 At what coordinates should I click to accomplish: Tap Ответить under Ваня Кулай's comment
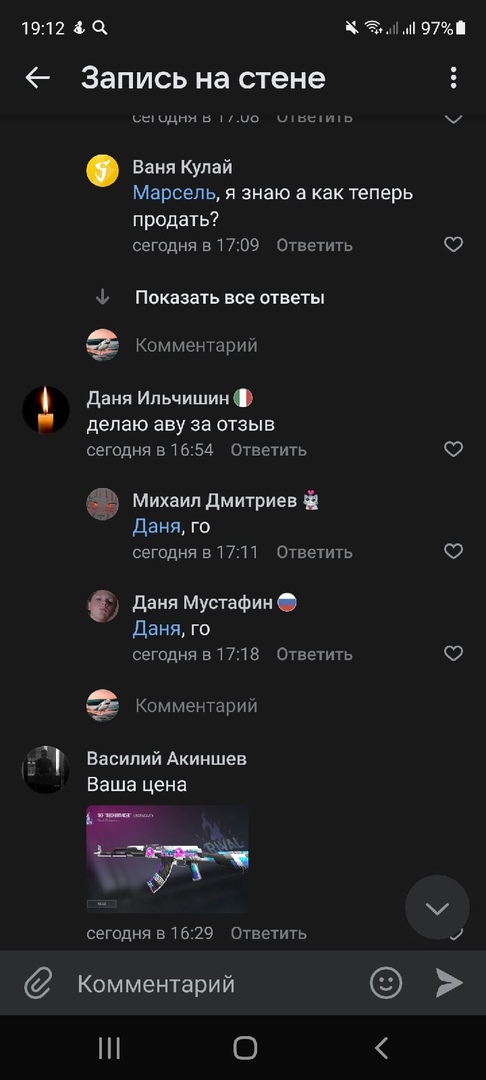(x=315, y=245)
